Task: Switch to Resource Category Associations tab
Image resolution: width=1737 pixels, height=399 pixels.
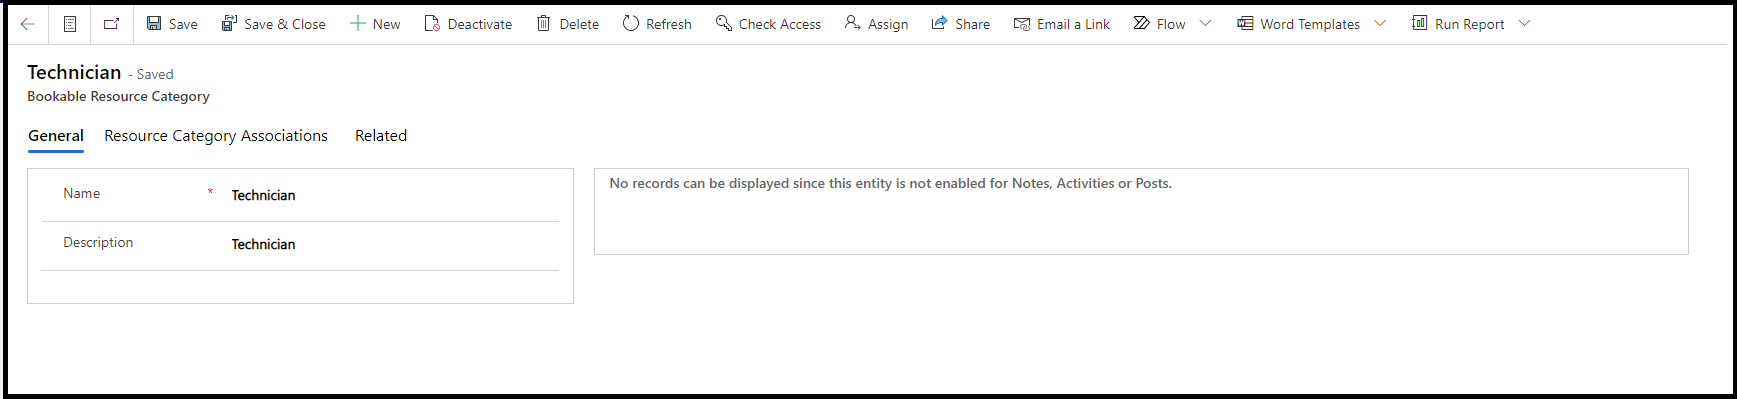Action: point(216,136)
